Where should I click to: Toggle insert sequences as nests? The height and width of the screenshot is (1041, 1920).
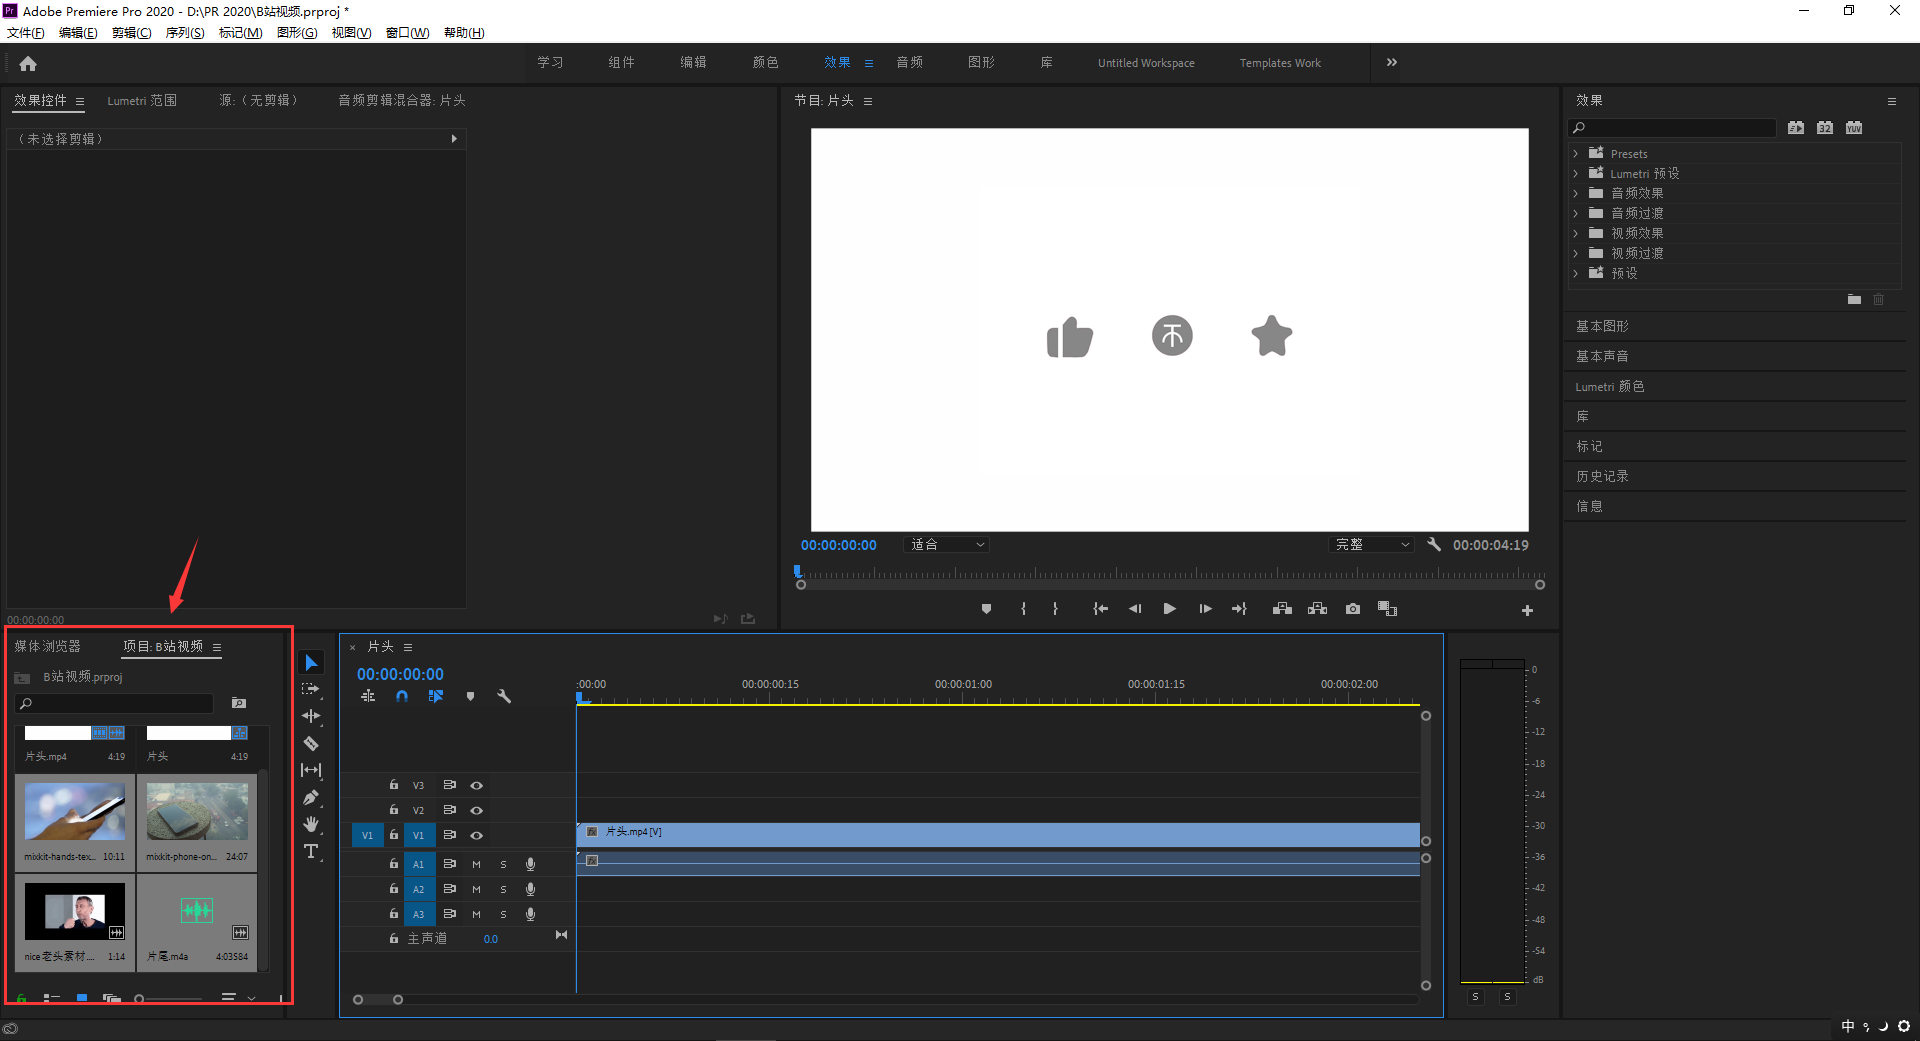(x=368, y=696)
